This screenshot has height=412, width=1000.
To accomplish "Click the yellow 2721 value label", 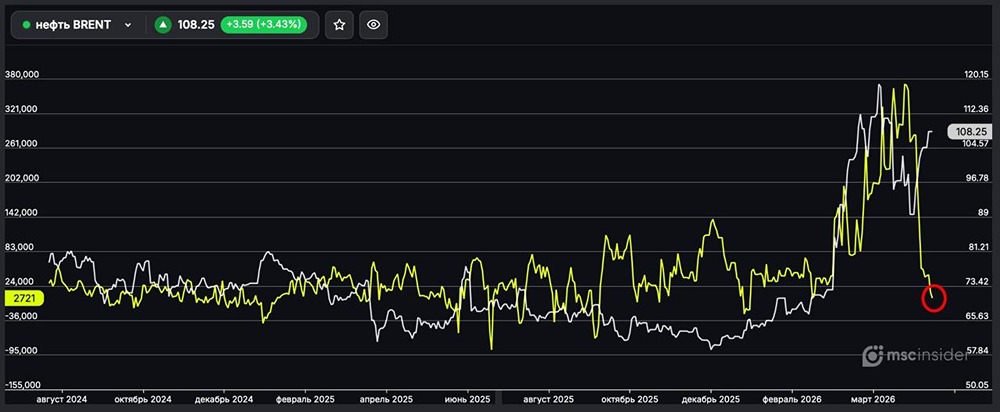I will 23,298.
